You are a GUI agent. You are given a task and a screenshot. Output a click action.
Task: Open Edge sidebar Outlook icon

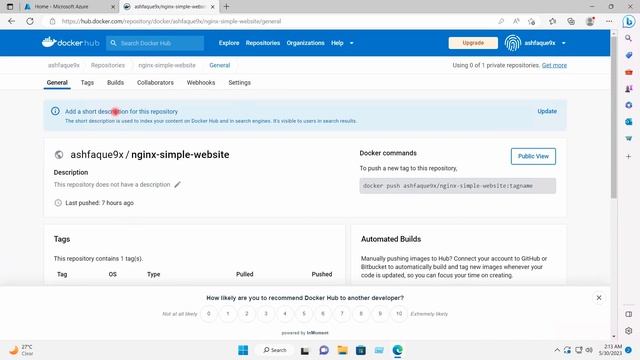[629, 122]
